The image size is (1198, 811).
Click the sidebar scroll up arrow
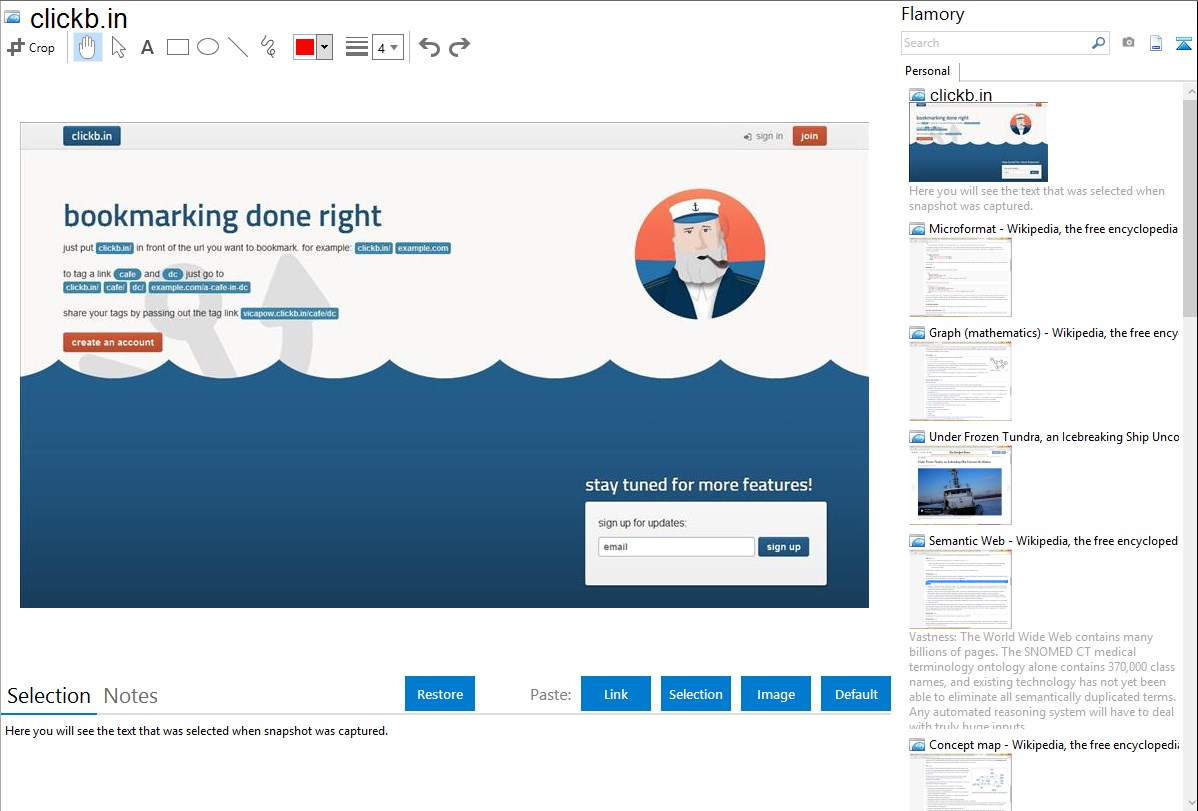(x=1190, y=91)
